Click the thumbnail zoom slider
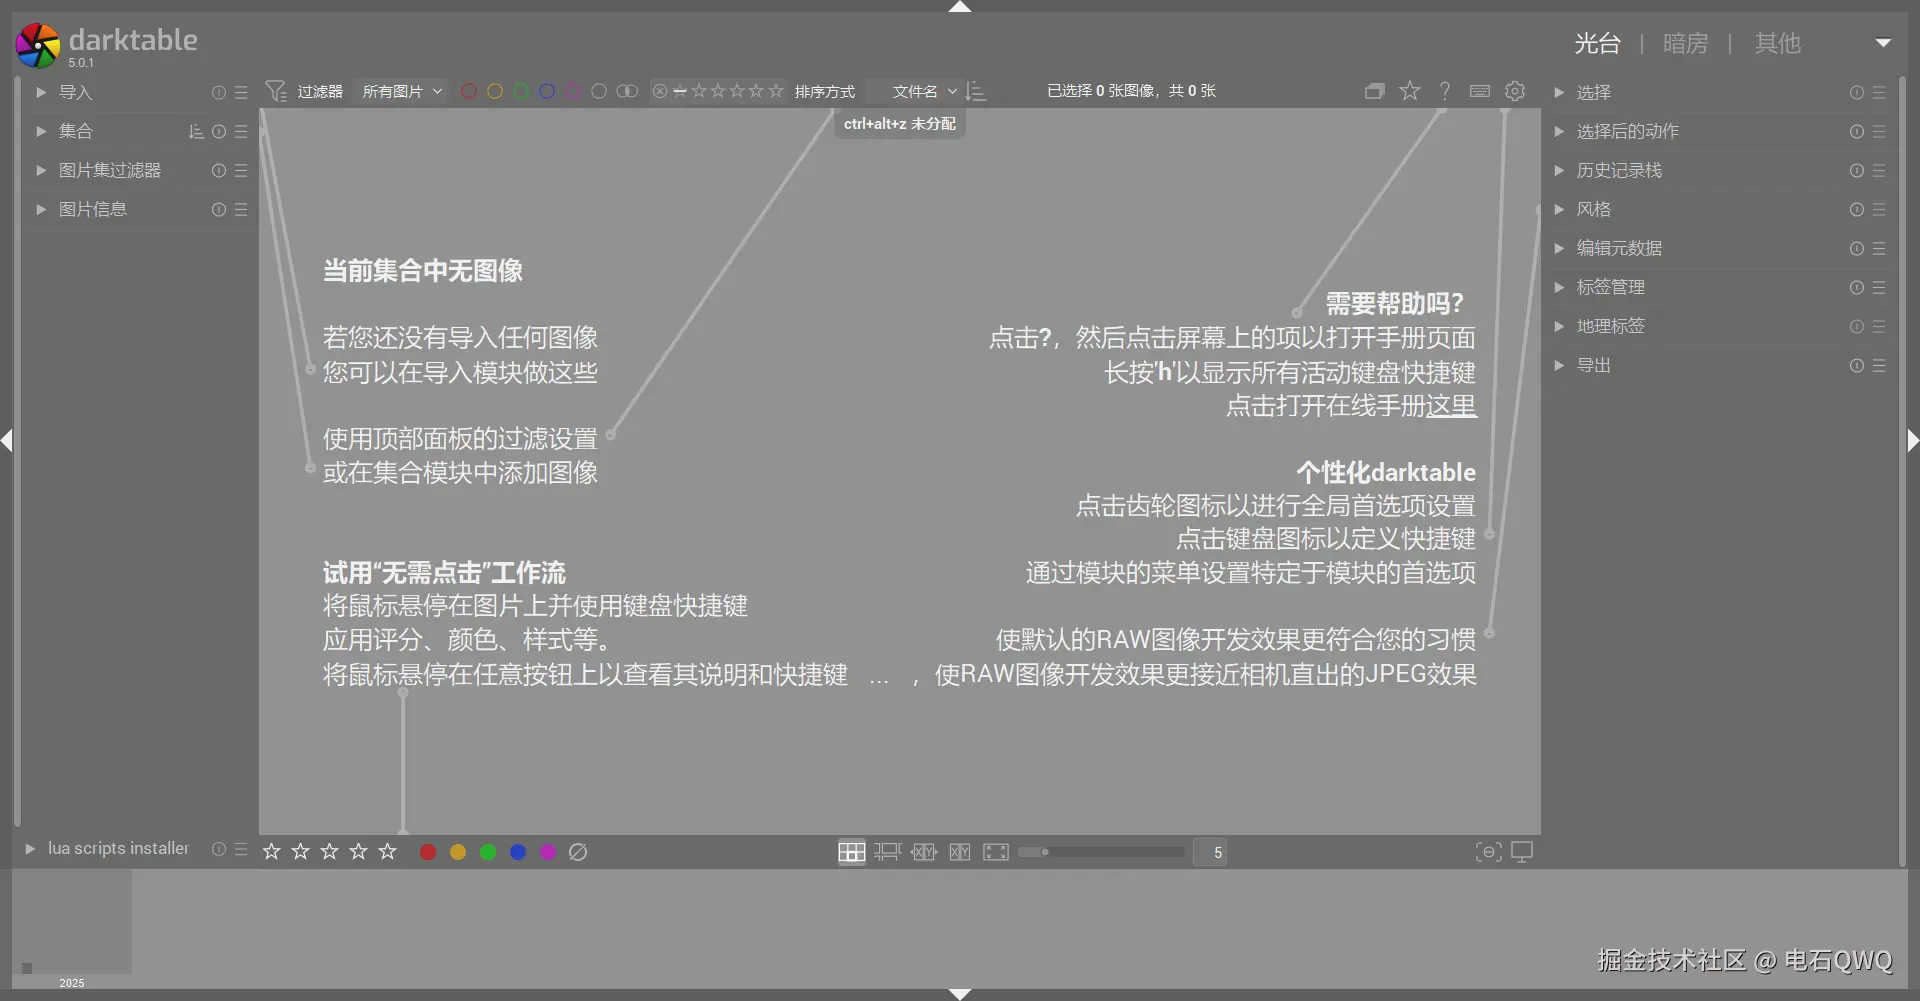 click(x=1101, y=852)
